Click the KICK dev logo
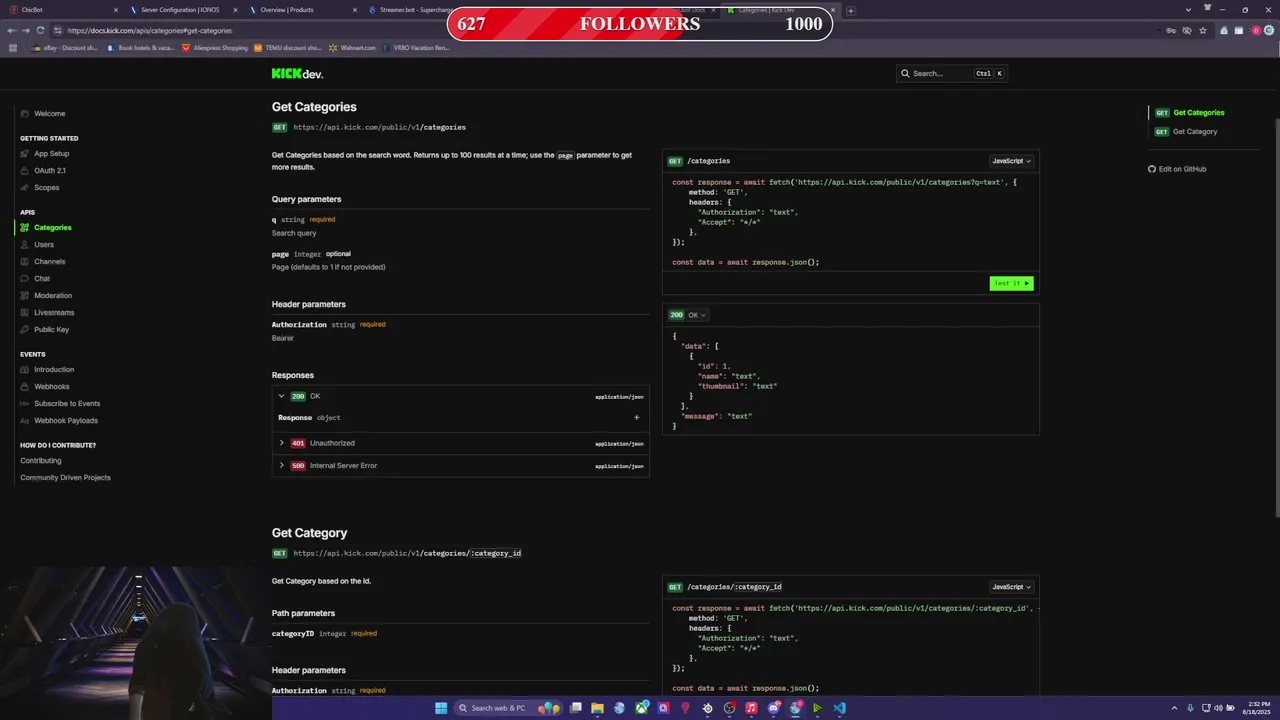 (x=297, y=74)
